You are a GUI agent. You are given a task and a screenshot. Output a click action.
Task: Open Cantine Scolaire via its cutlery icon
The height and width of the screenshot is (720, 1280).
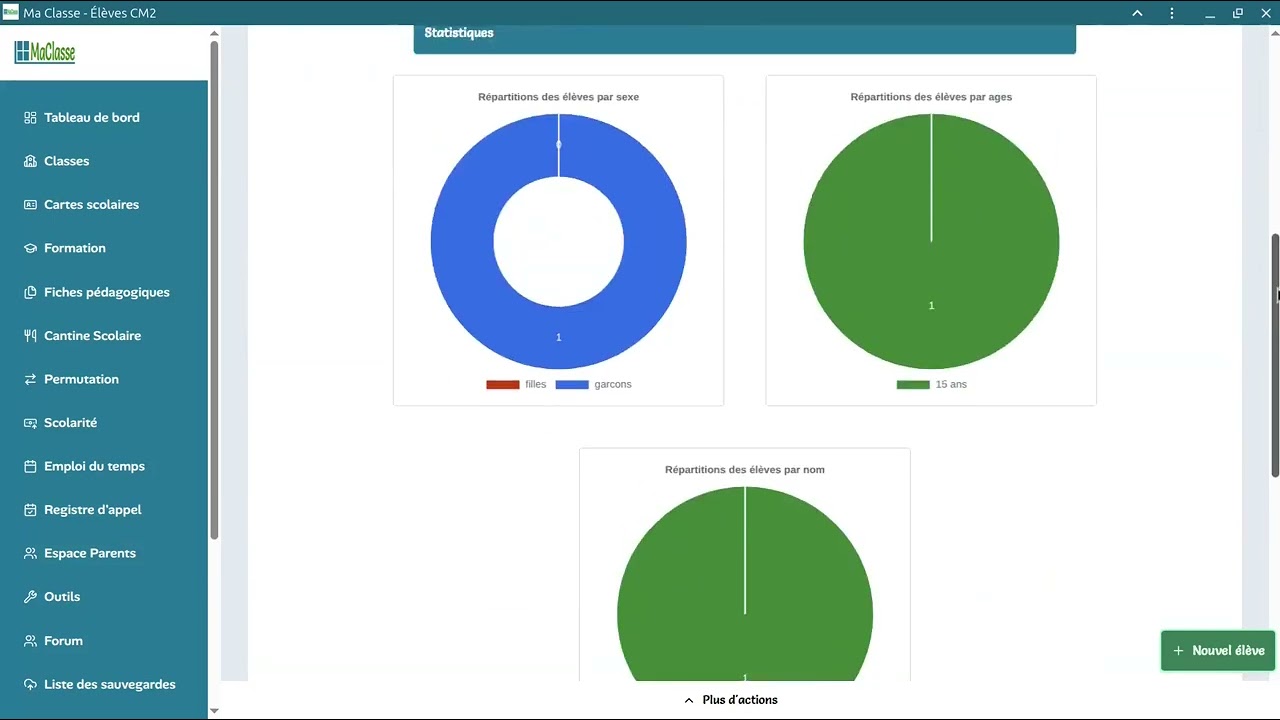tap(30, 336)
